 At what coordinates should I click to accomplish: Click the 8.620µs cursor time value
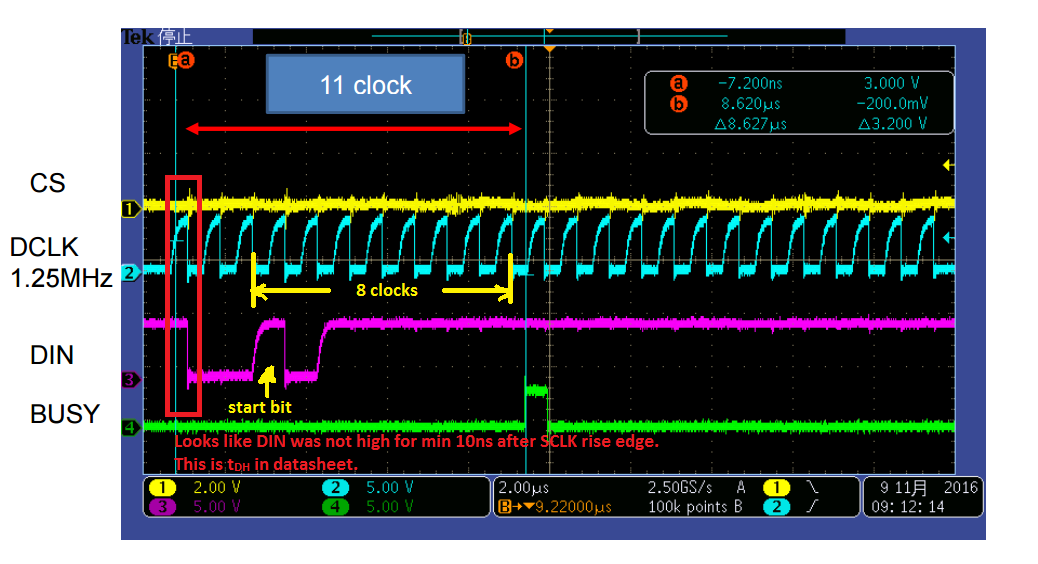[x=751, y=104]
